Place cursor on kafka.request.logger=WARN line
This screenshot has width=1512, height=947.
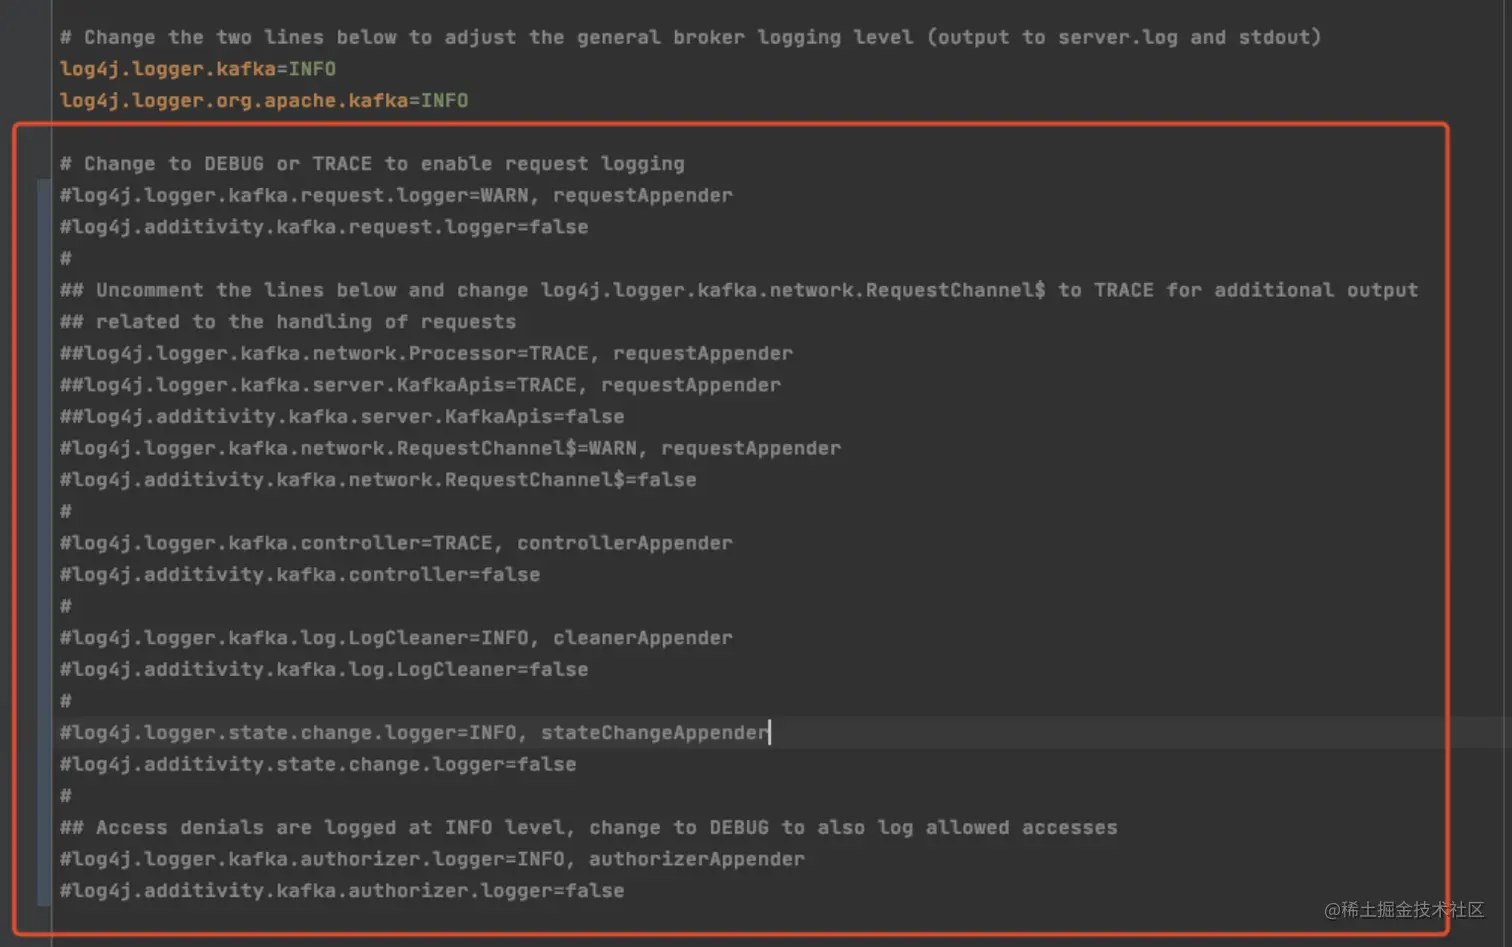396,196
